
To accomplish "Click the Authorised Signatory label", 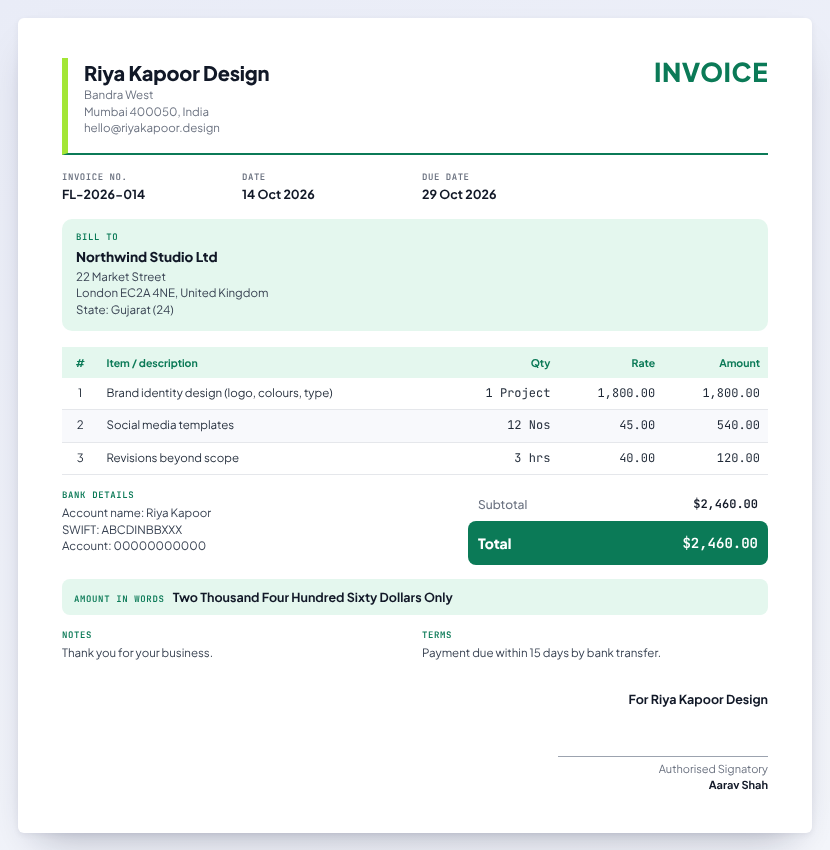I will point(713,769).
